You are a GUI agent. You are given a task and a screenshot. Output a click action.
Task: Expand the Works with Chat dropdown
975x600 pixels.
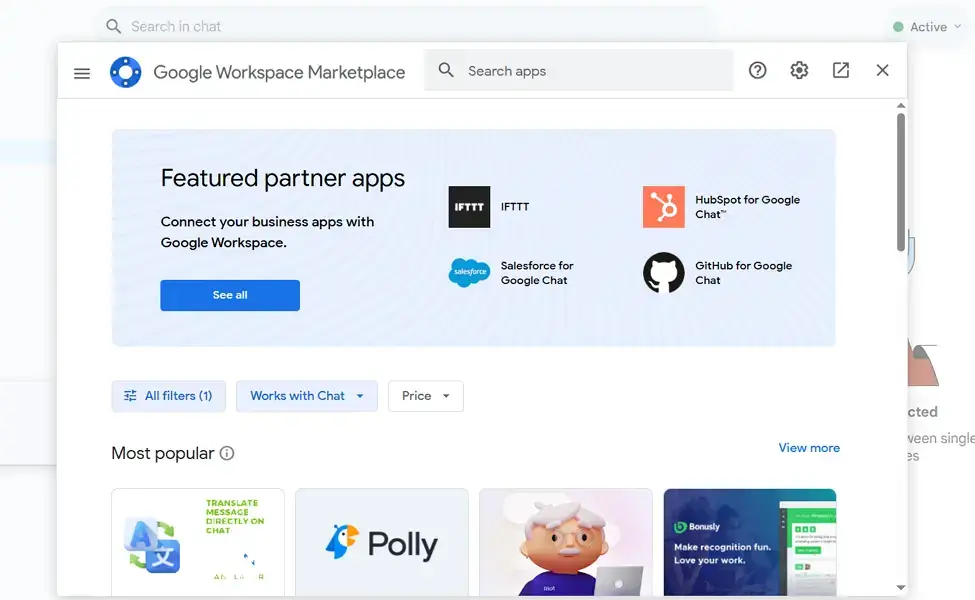[307, 396]
